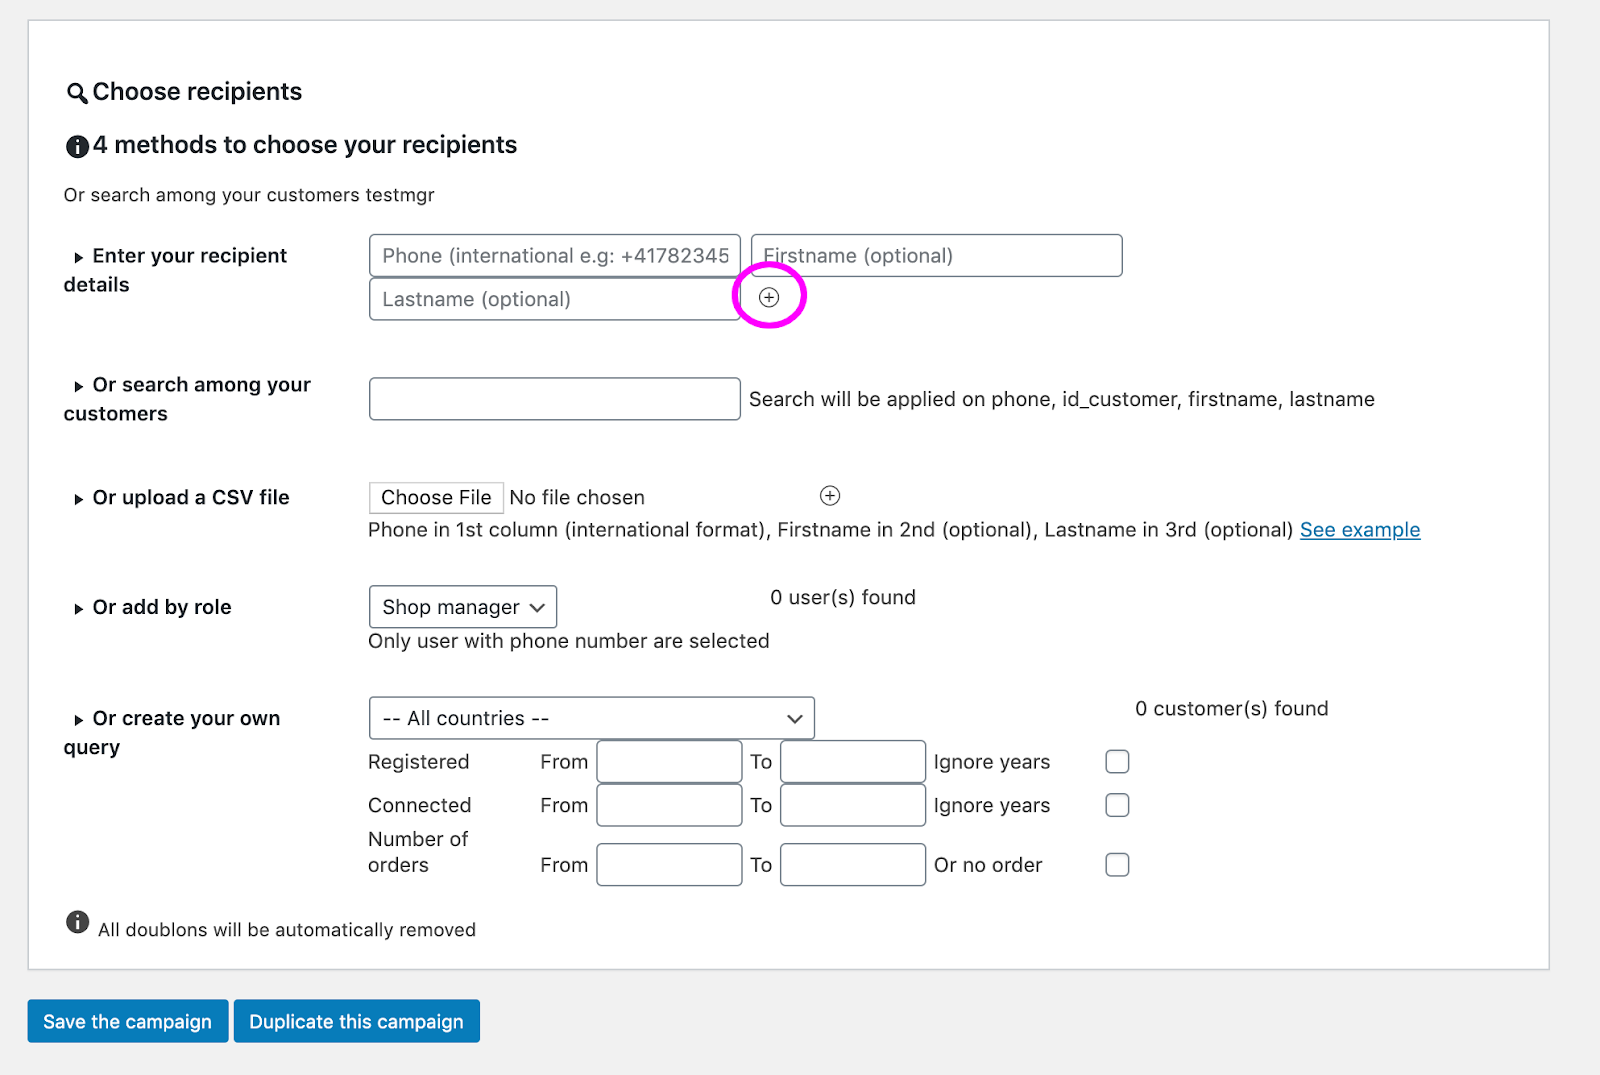Focus the Firstname optional field
The width and height of the screenshot is (1600, 1075).
coord(937,256)
